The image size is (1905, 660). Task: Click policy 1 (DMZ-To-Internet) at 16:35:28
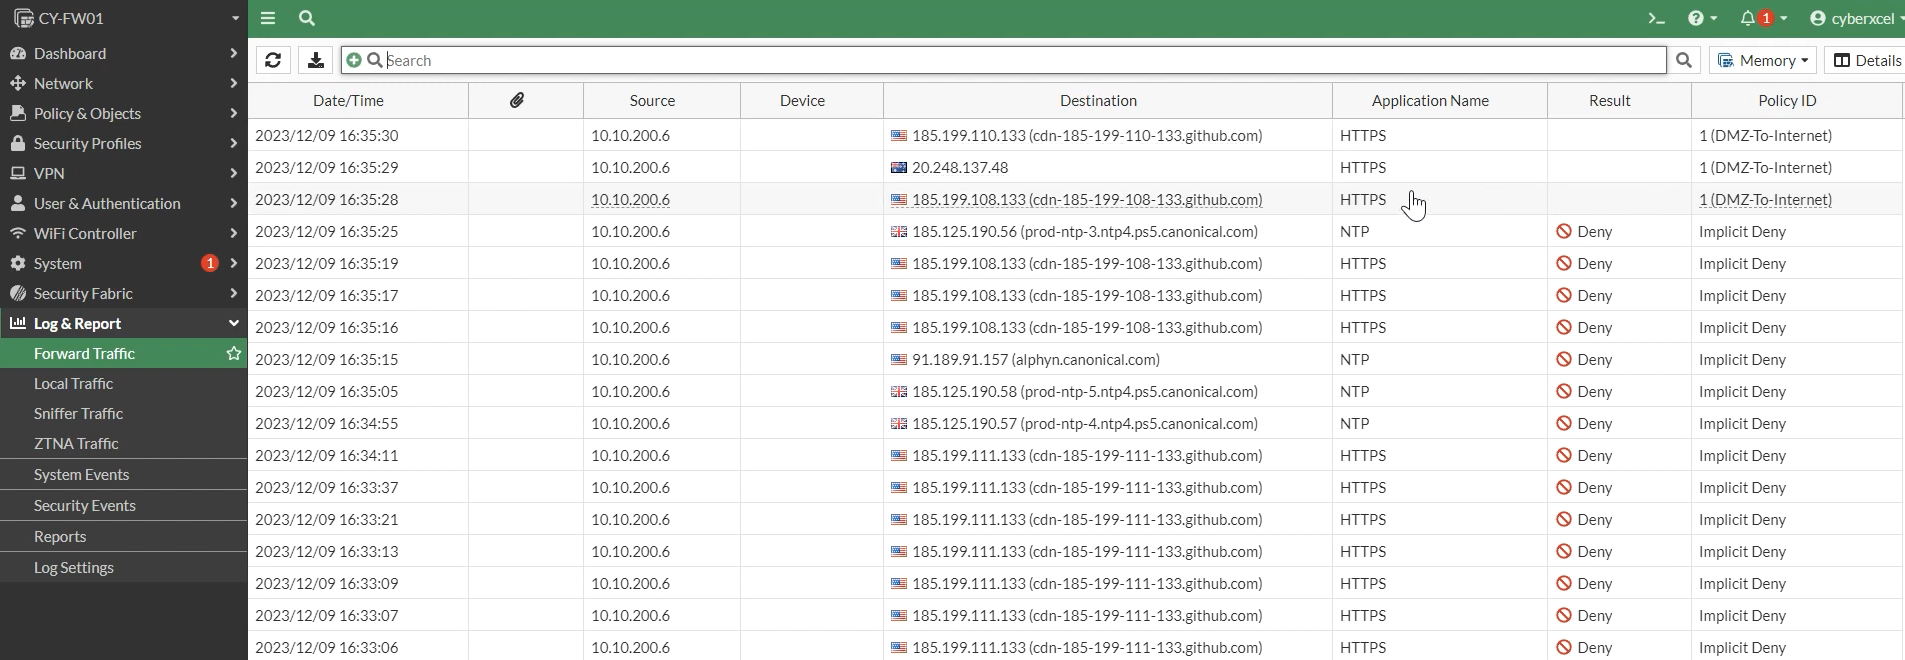(1765, 199)
